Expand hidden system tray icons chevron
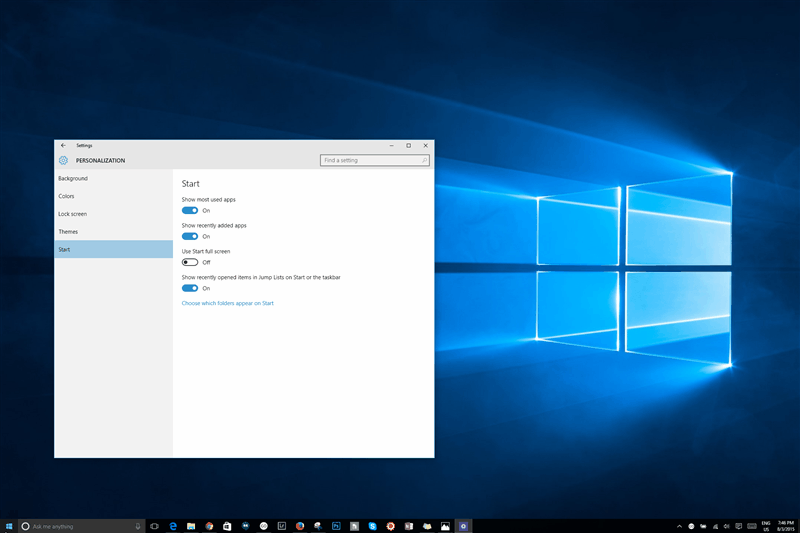The image size is (800, 533). [679, 526]
